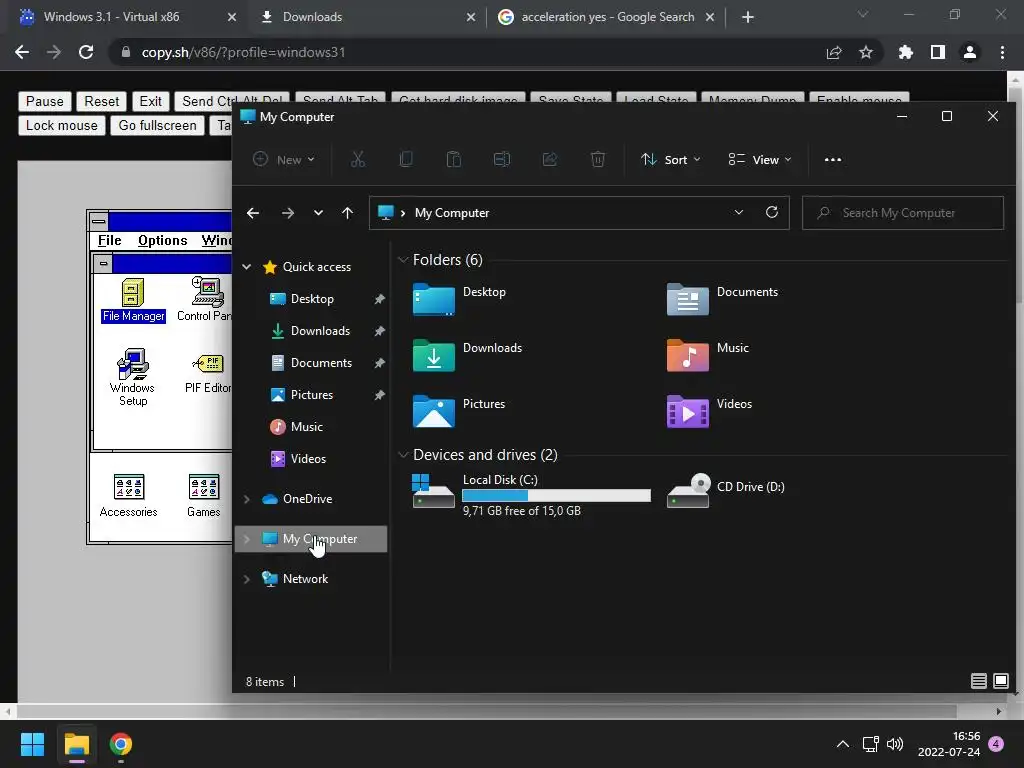This screenshot has height=768, width=1024.
Task: Switch to acceleration yes Google Search tab
Action: [x=607, y=17]
